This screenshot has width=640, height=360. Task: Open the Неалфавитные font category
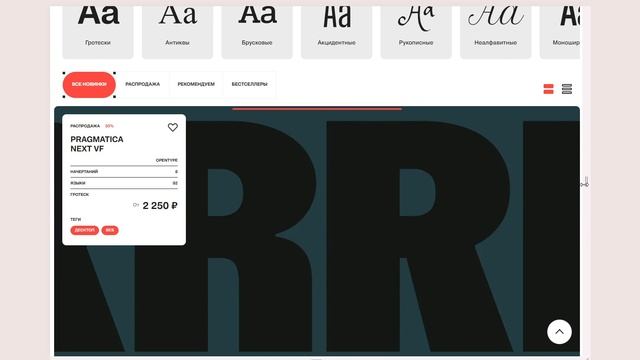click(496, 32)
